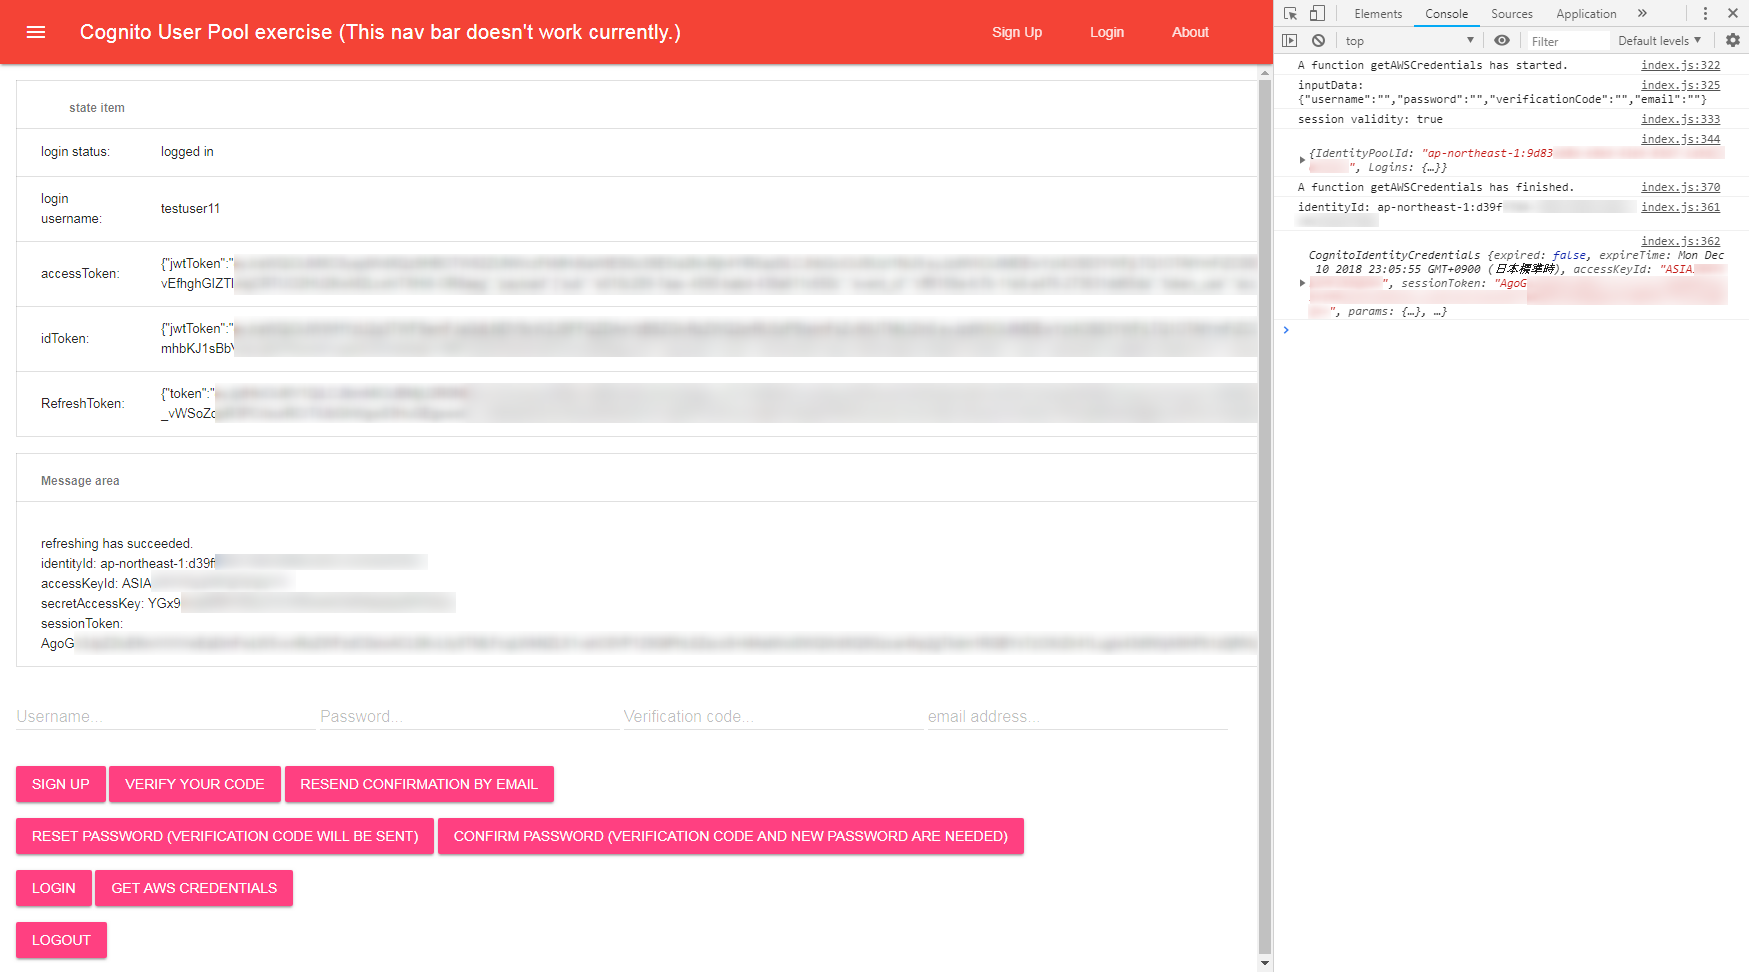Screen dimensions: 1749x972
Task: Open the Sign Up navbar link
Action: (x=1017, y=31)
